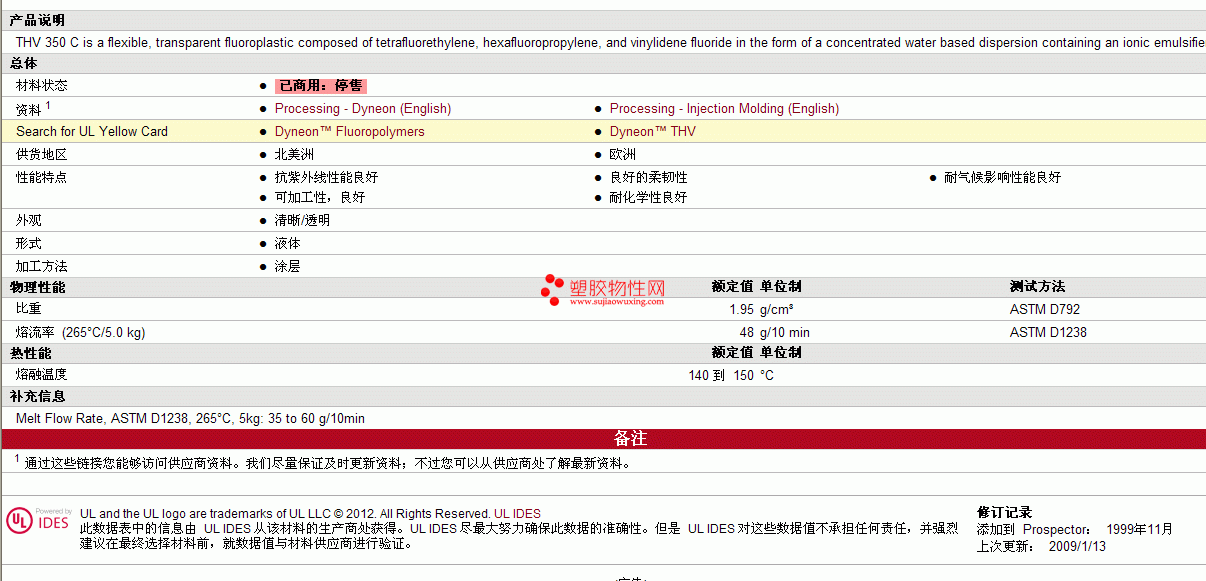Screen dimensions: 1206x581
Task: Click 单位制 header in 热性能 row
Action: [780, 353]
